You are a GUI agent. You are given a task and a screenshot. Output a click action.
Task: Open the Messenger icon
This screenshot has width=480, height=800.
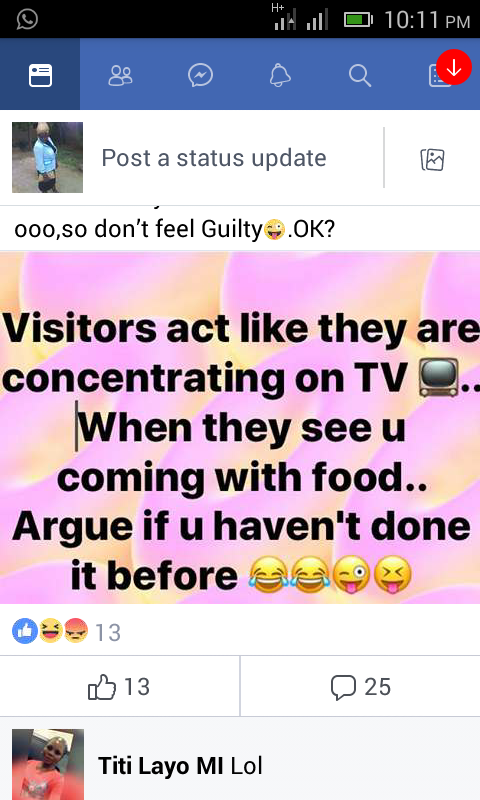click(200, 76)
